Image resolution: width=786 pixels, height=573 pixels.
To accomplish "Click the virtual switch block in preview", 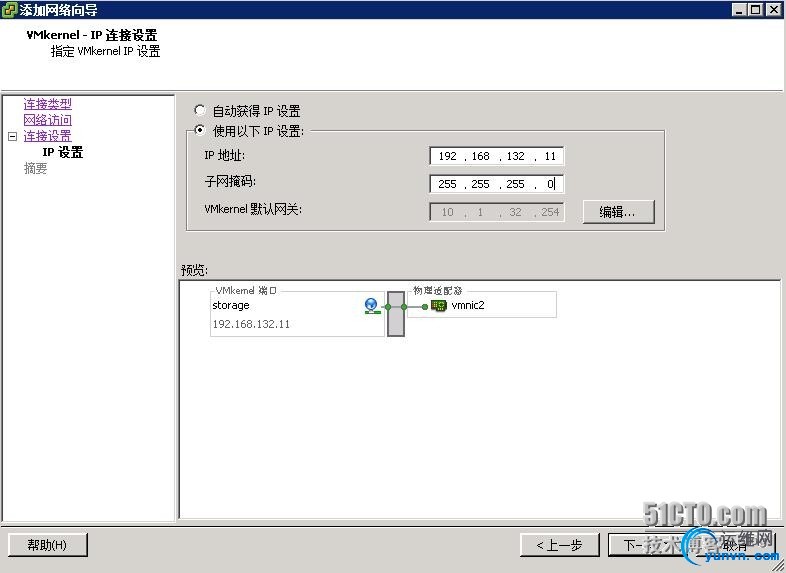I will [396, 314].
